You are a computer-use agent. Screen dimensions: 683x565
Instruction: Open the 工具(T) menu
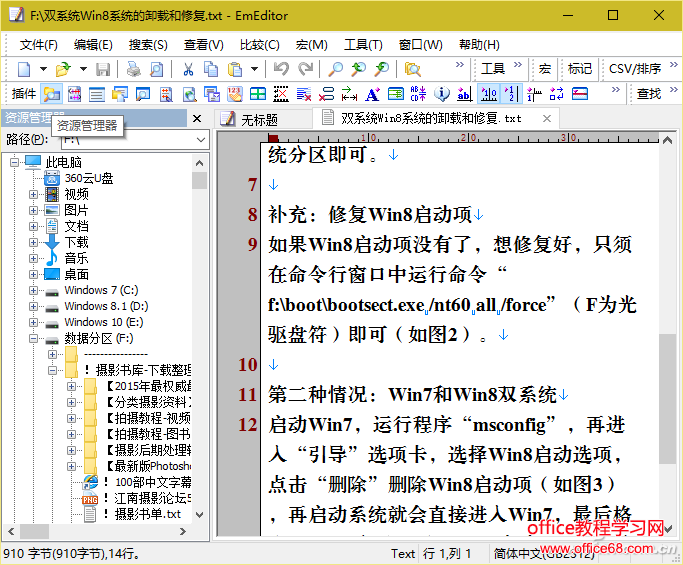[363, 44]
